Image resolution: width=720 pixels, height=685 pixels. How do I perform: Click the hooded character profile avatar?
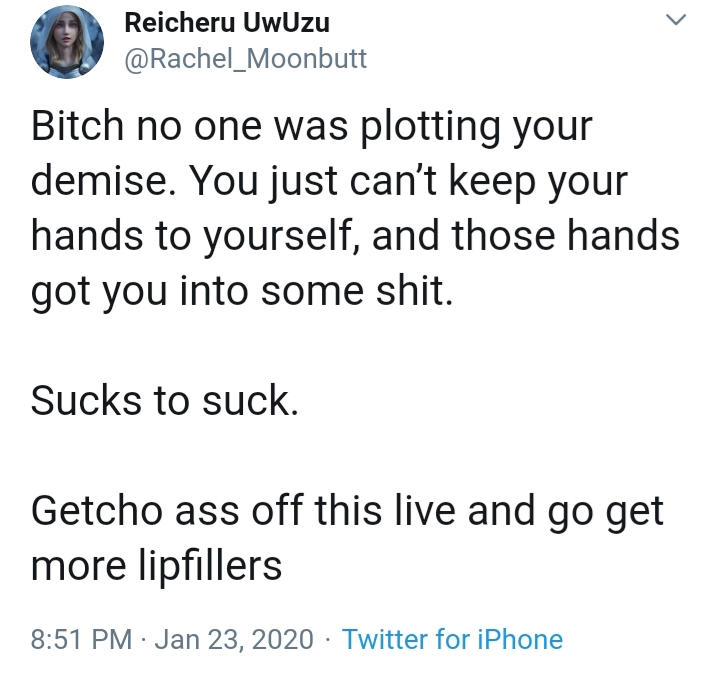click(x=67, y=42)
